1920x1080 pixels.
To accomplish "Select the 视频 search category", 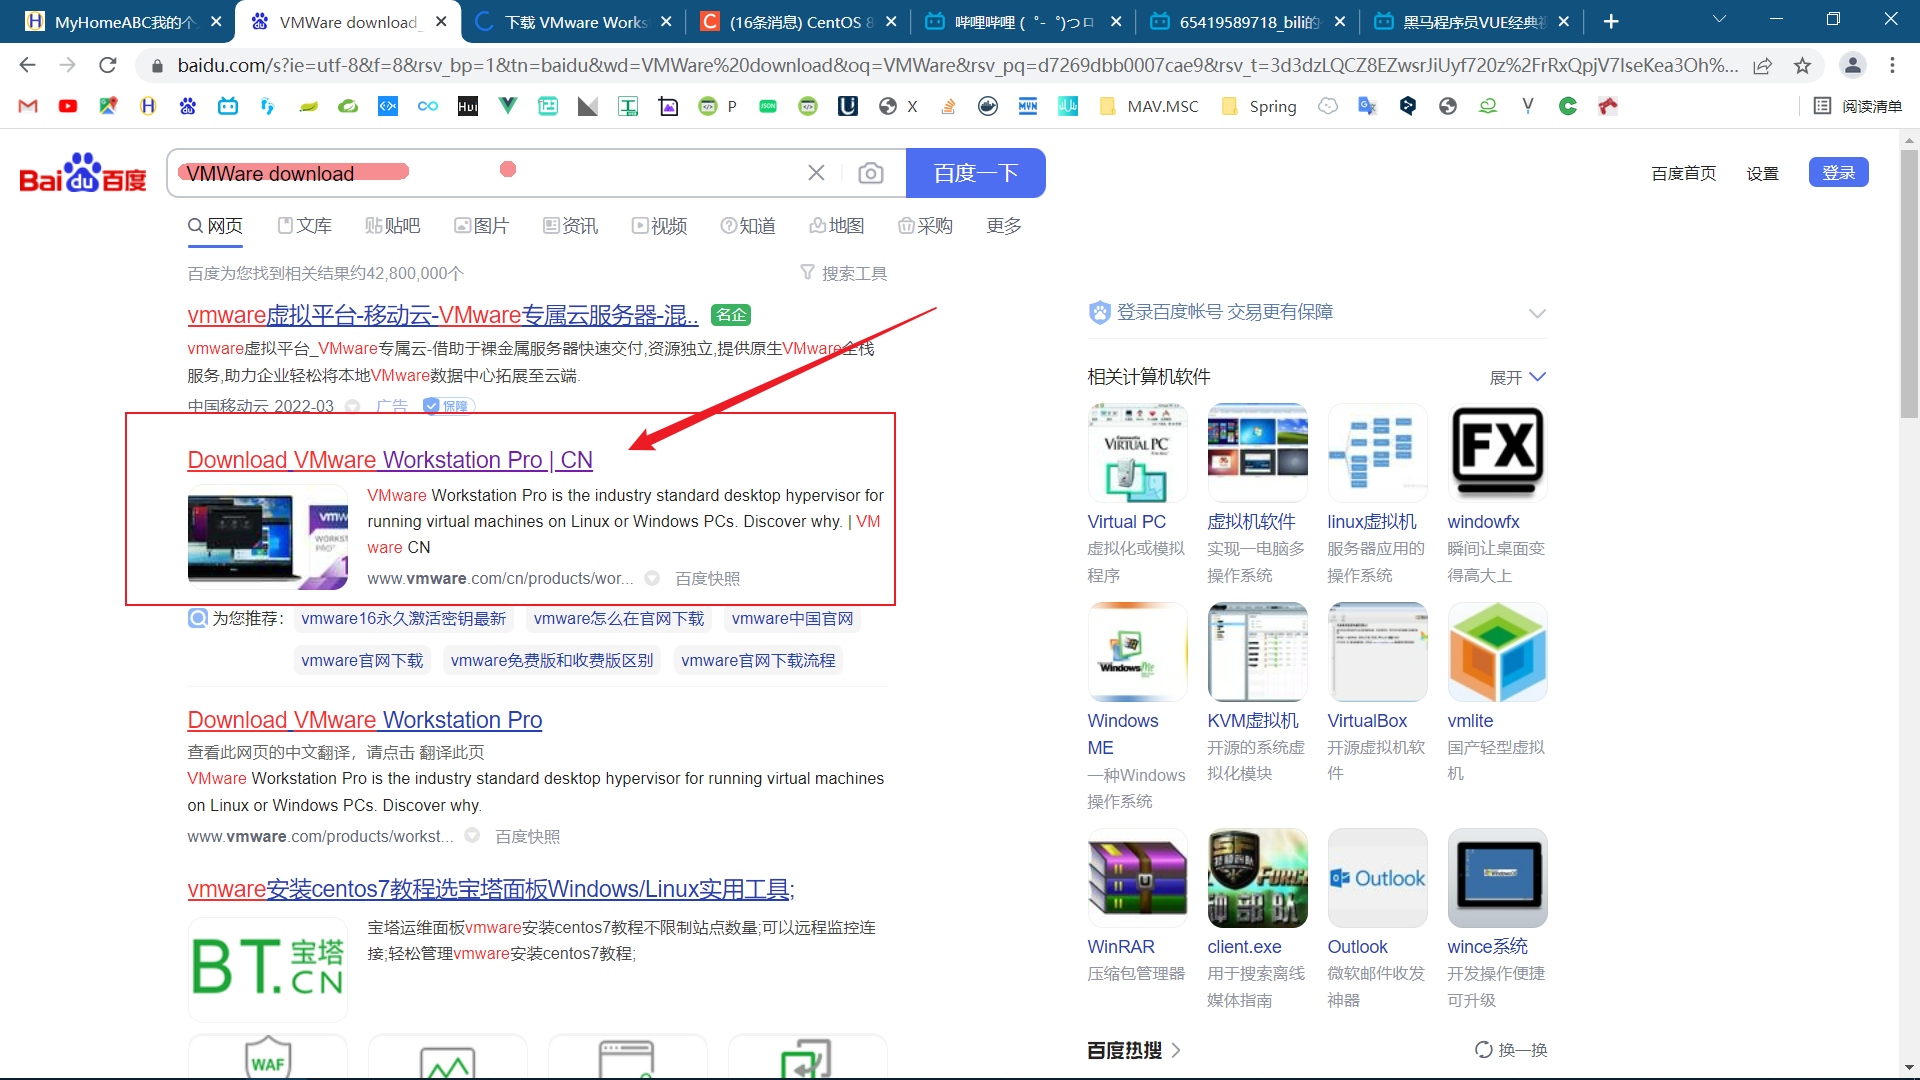I will 659,226.
